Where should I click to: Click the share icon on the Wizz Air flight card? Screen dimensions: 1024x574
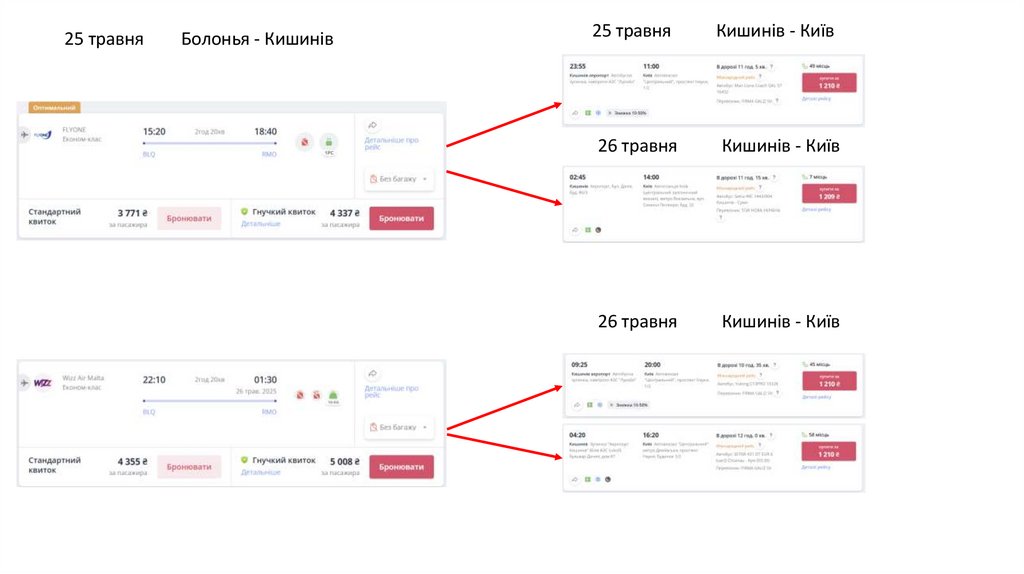click(x=372, y=373)
